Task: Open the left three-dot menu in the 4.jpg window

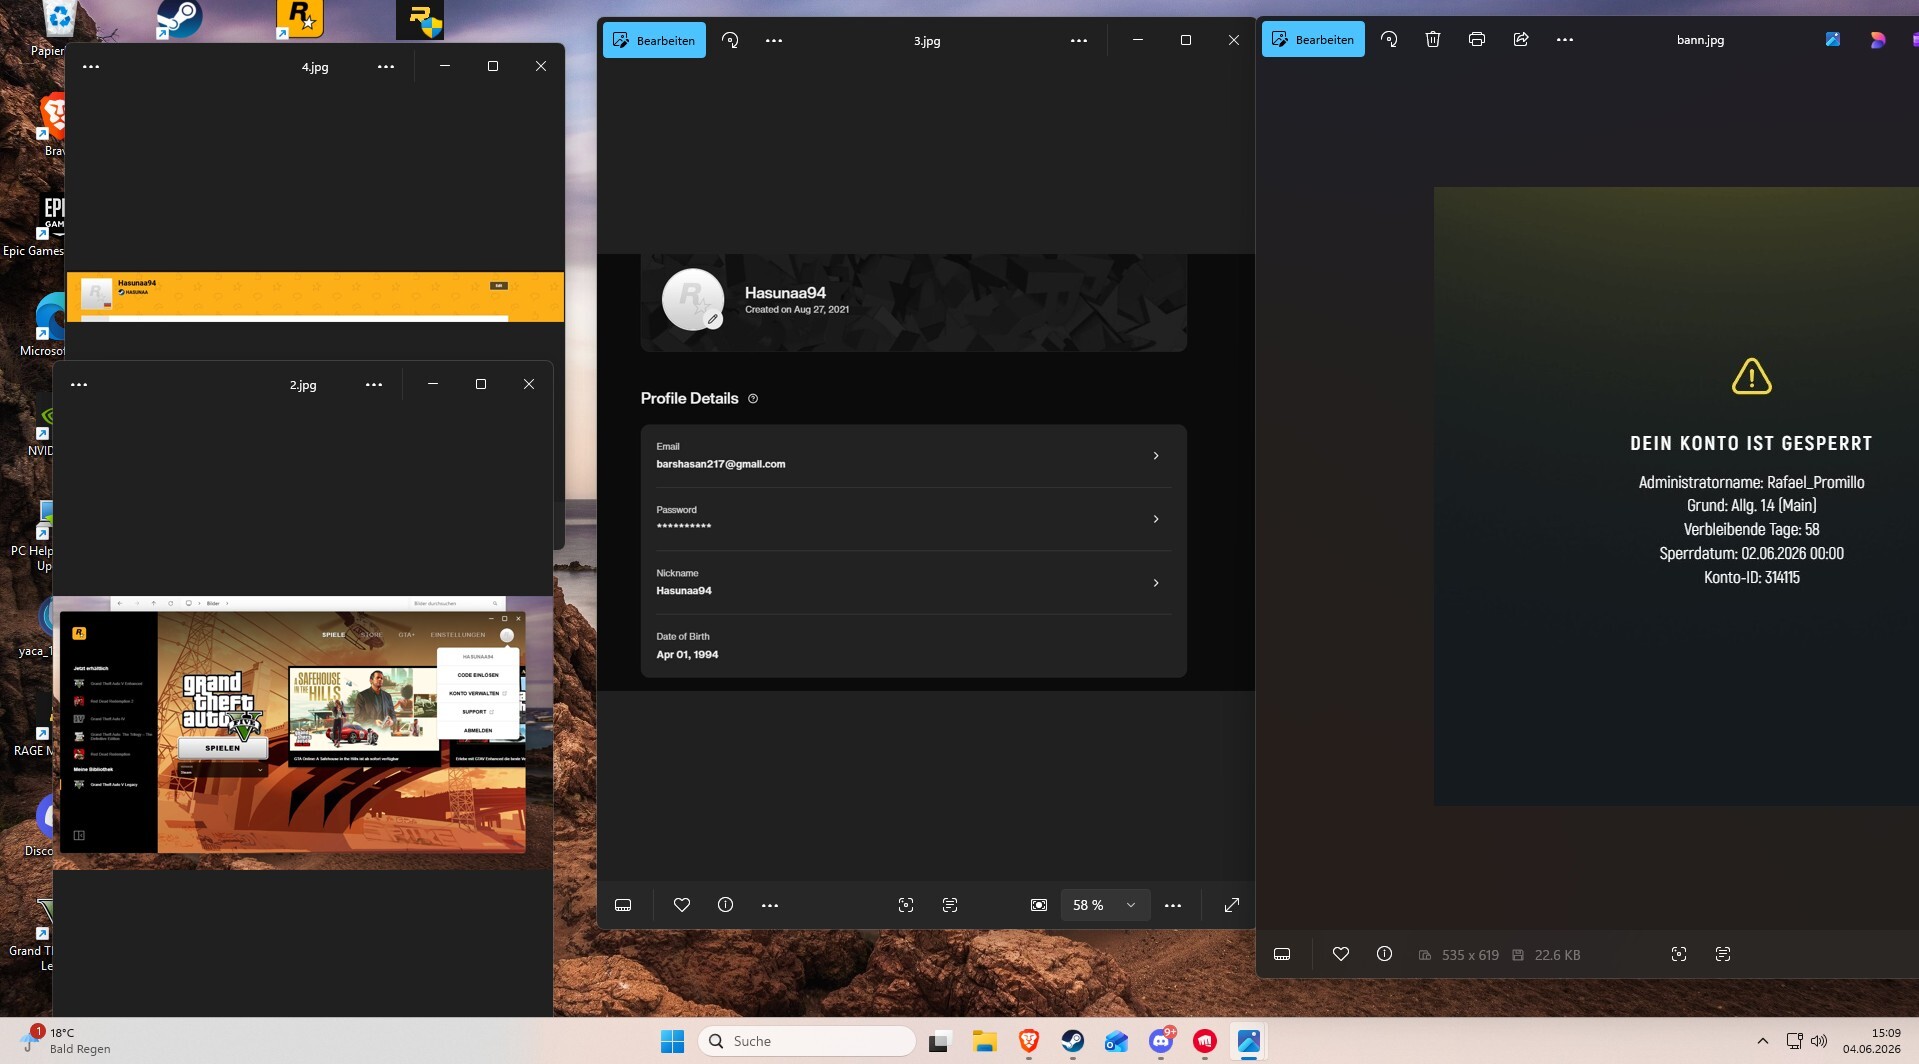Action: (x=91, y=66)
